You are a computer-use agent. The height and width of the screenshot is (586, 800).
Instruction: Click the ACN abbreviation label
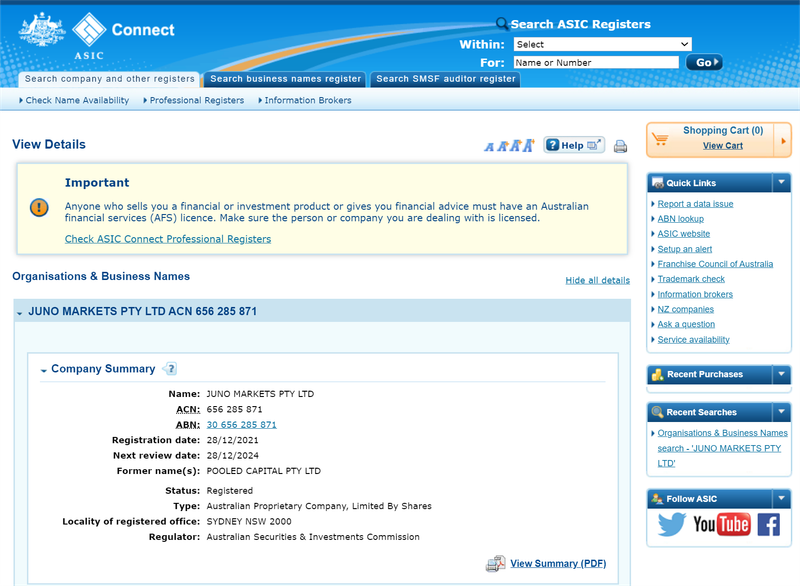tap(188, 410)
